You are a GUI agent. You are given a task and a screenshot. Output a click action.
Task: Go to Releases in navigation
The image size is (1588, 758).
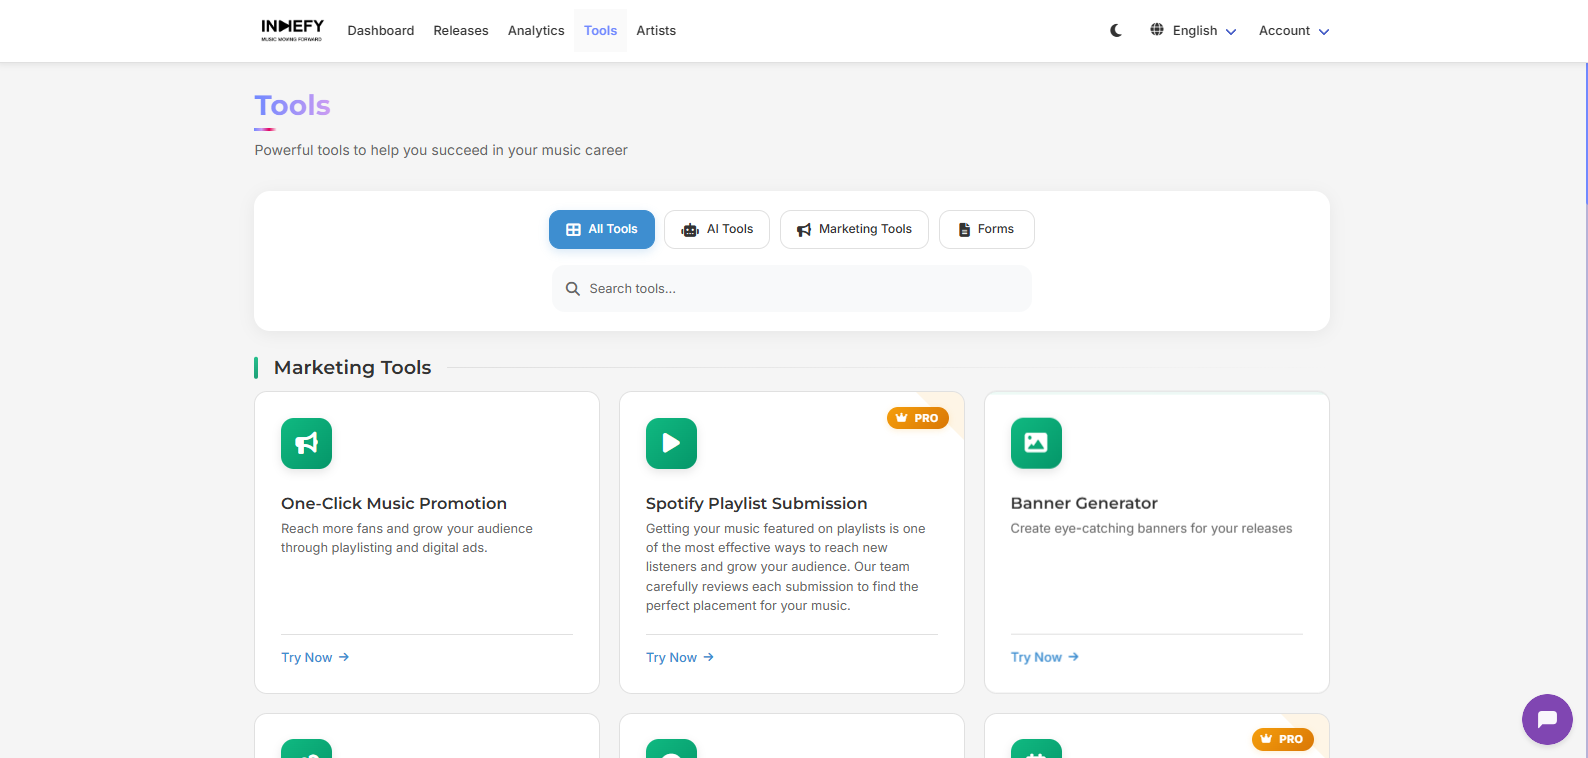pyautogui.click(x=461, y=31)
